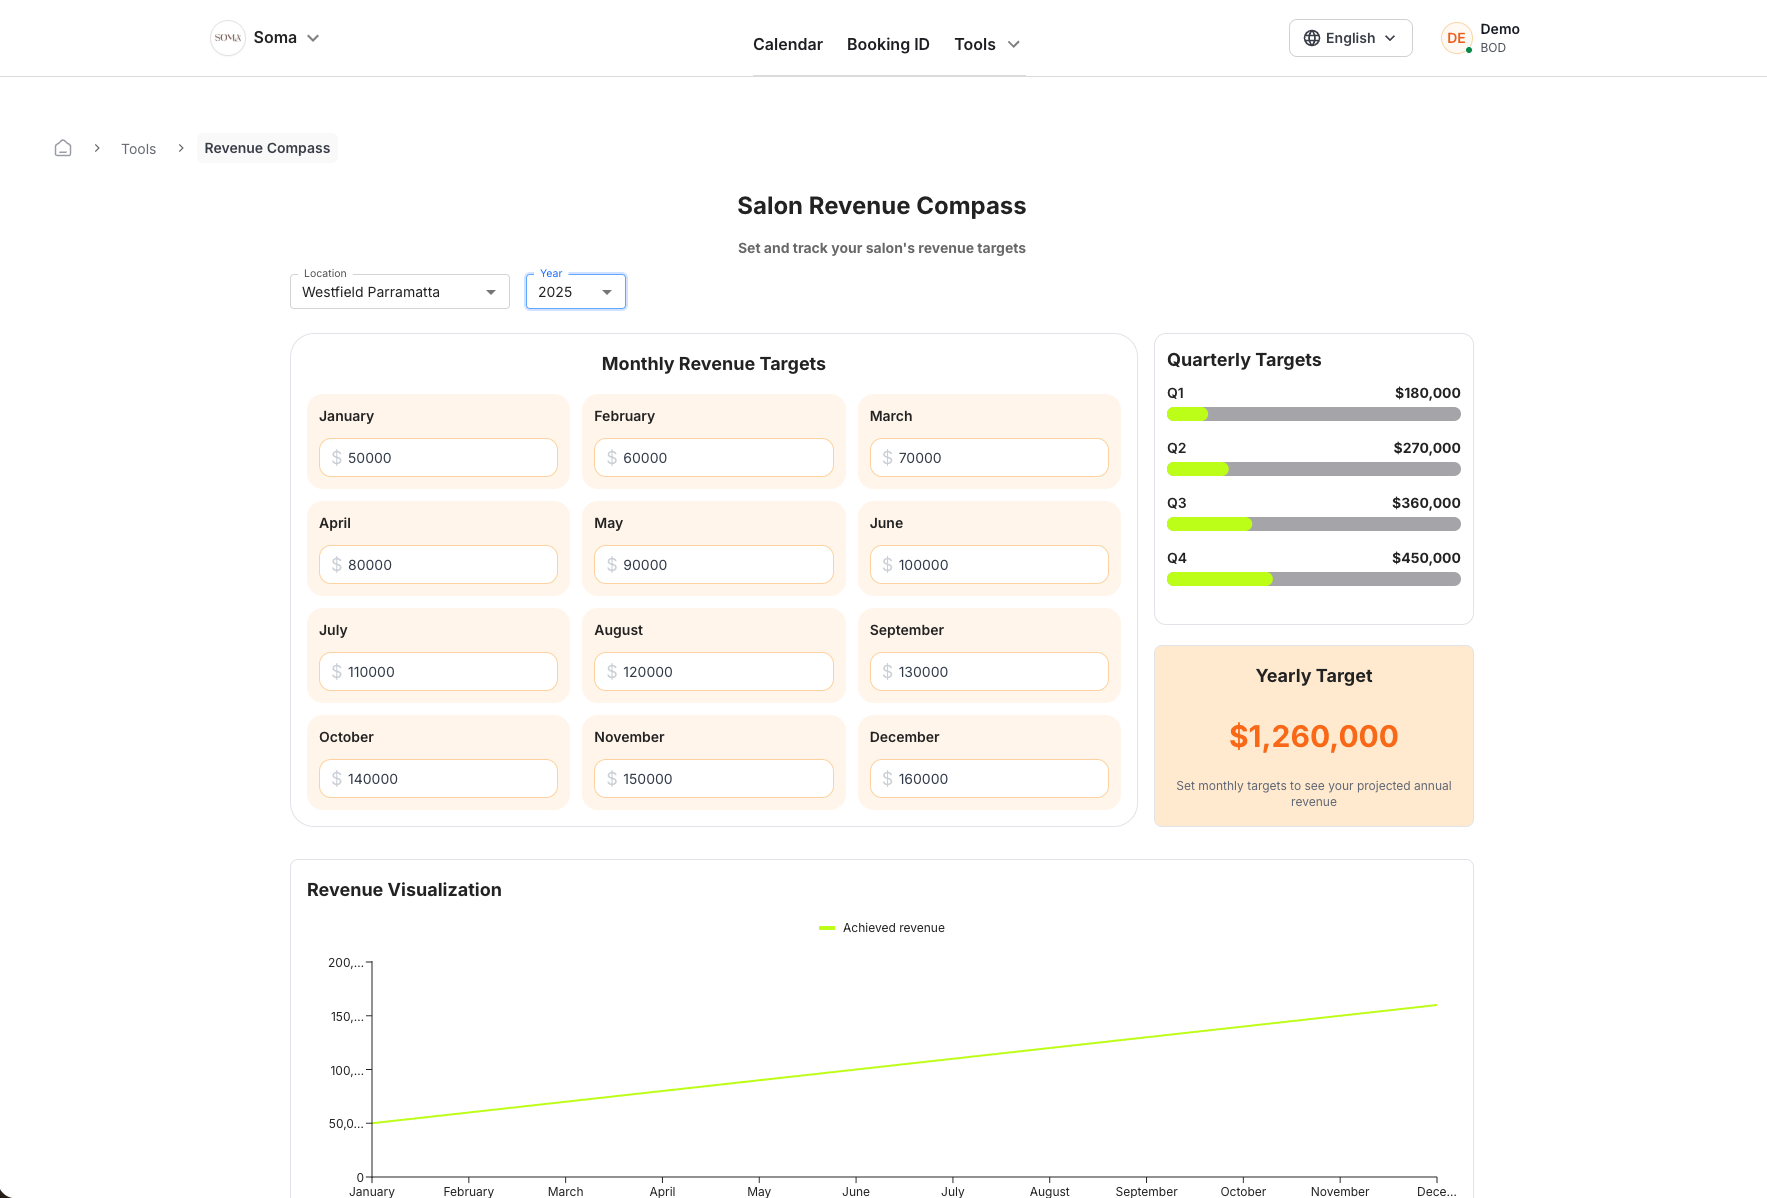Click the dollar icon in the June field
This screenshot has height=1198, width=1767.
coord(887,564)
